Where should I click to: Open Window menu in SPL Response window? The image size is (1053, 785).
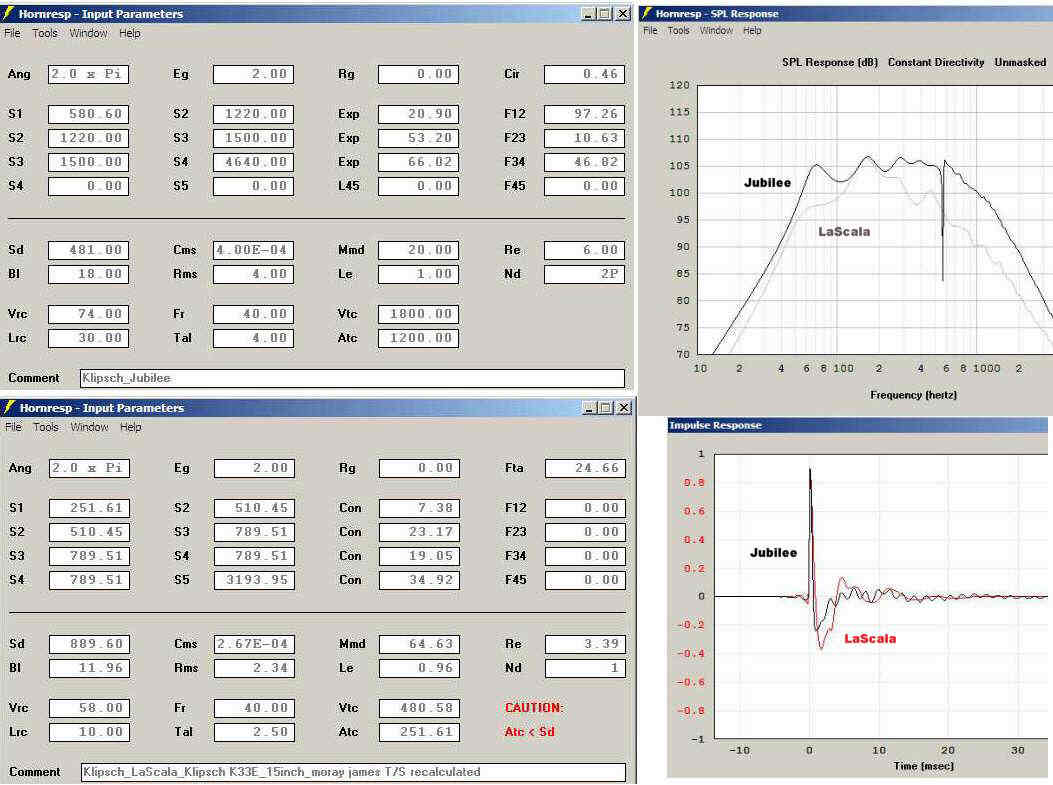pos(716,31)
